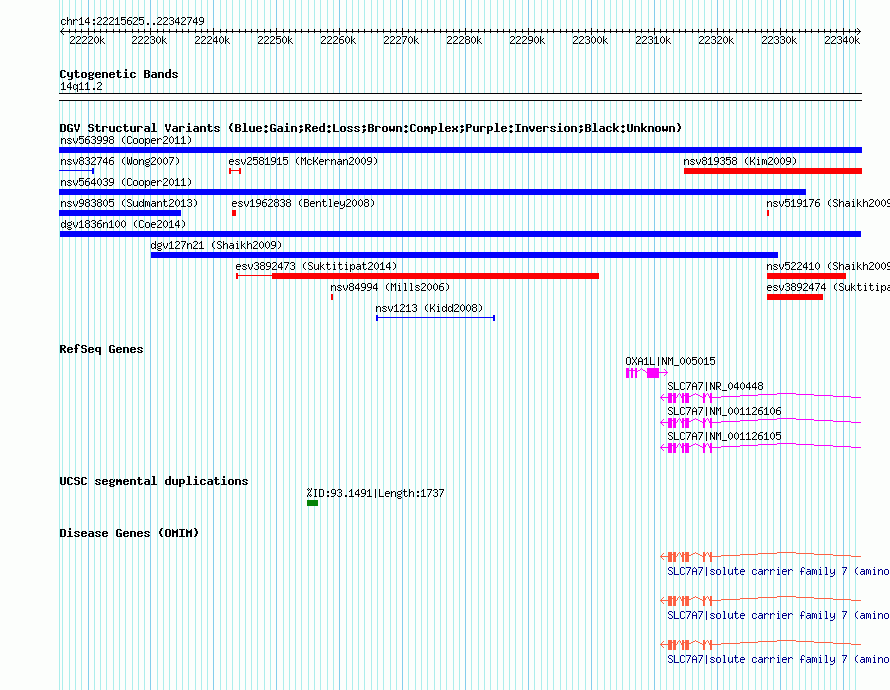Click the SLC7A7 NM_001126105 exon glyph

[x=761, y=447]
